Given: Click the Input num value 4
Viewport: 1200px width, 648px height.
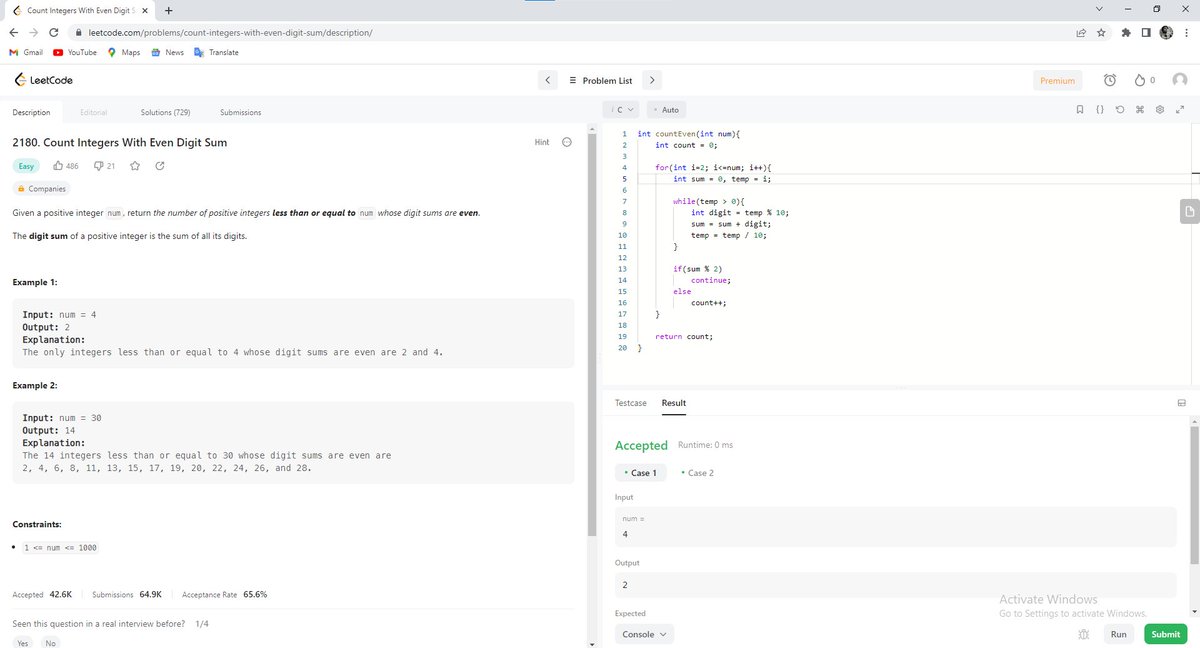Looking at the screenshot, I should (895, 534).
